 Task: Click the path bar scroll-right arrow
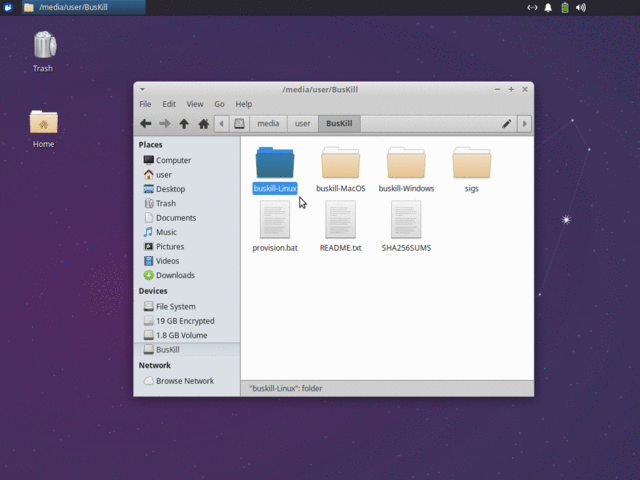point(525,123)
